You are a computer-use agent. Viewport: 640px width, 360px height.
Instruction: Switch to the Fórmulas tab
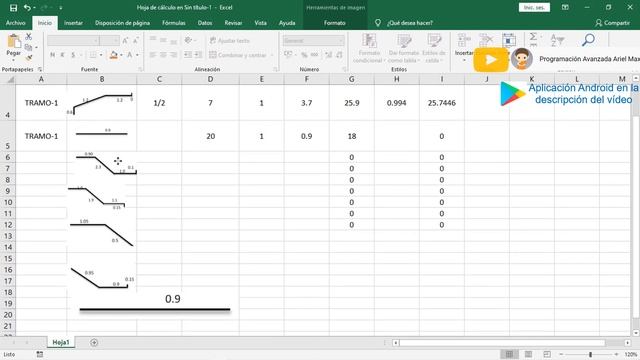pyautogui.click(x=173, y=23)
